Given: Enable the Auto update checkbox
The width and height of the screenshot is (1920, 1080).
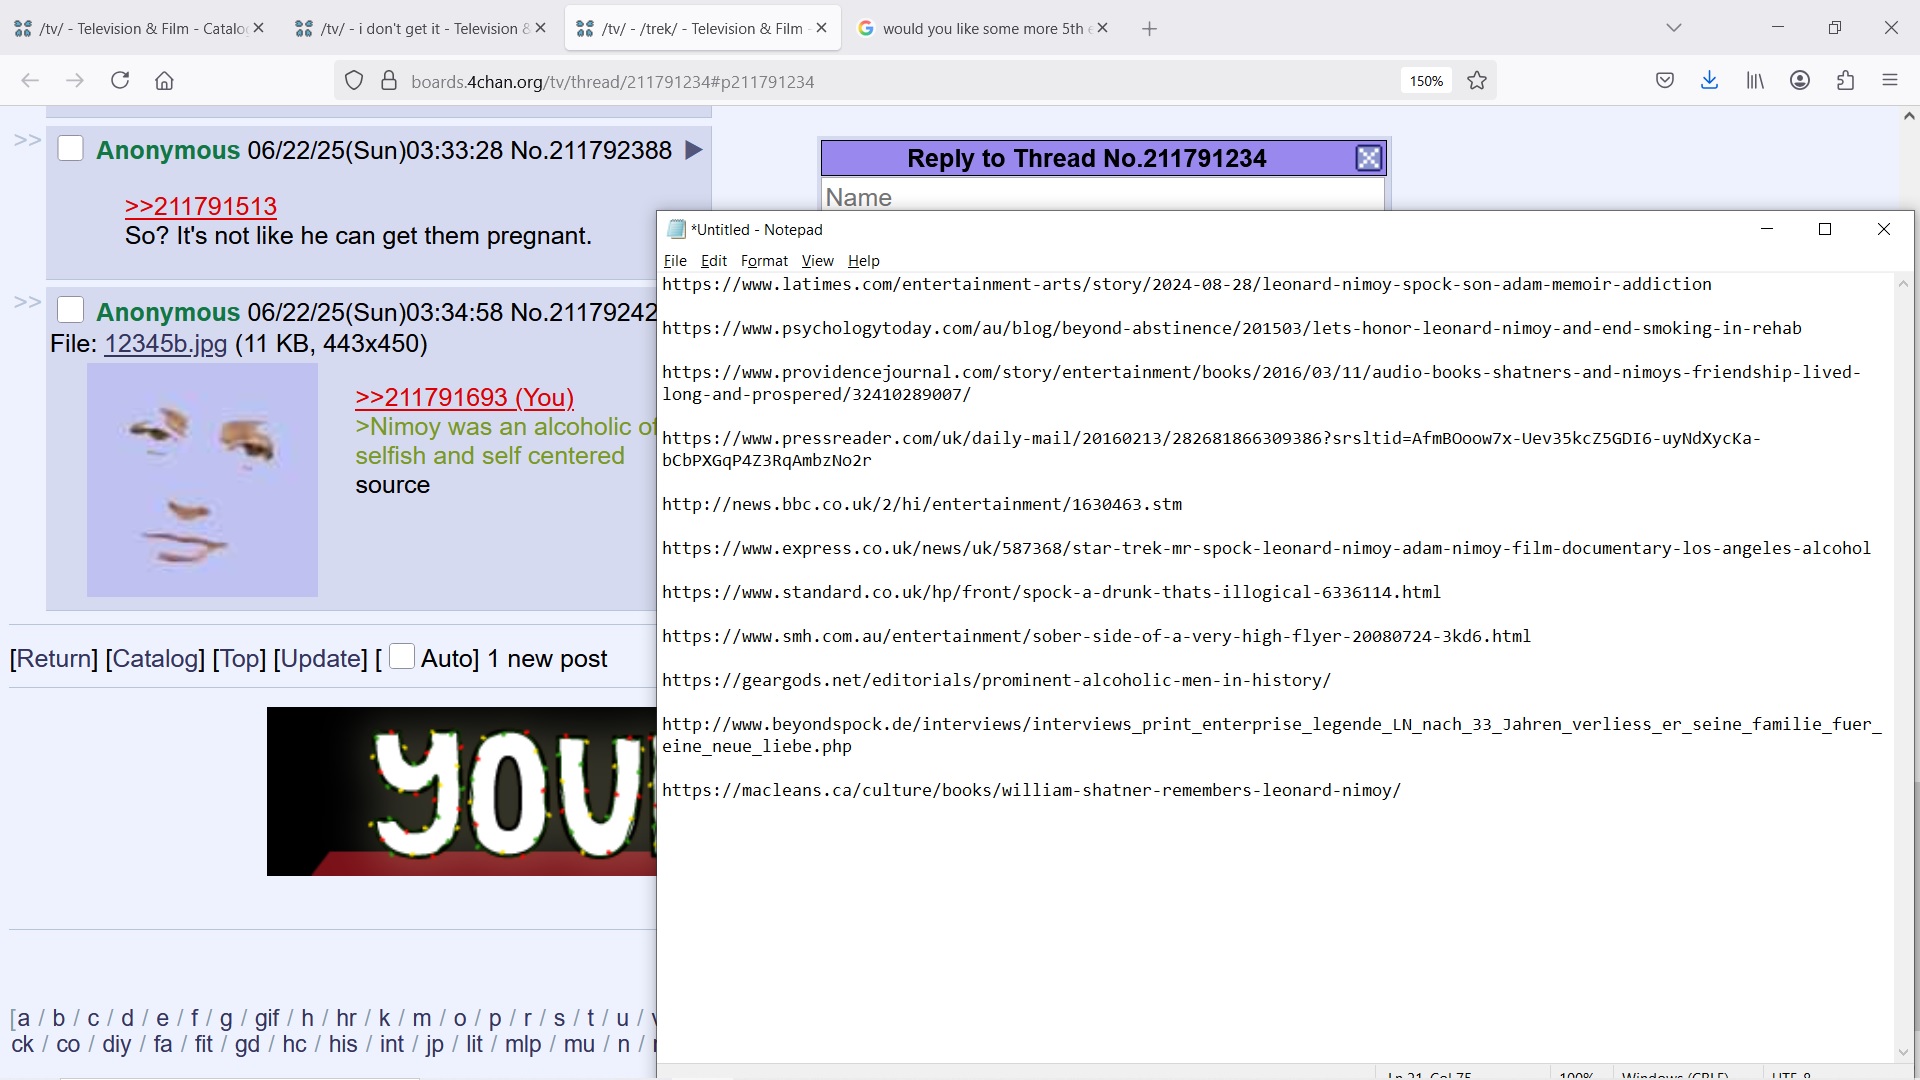Looking at the screenshot, I should pos(401,656).
